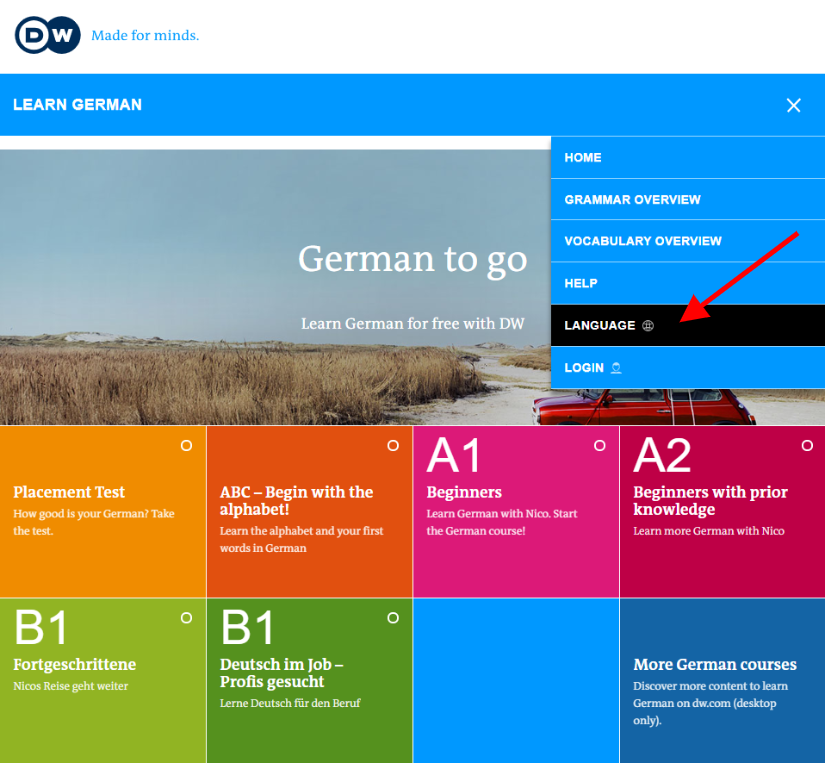Image resolution: width=825 pixels, height=763 pixels.
Task: Click the circle on the A1 Beginners tile
Action: click(600, 446)
